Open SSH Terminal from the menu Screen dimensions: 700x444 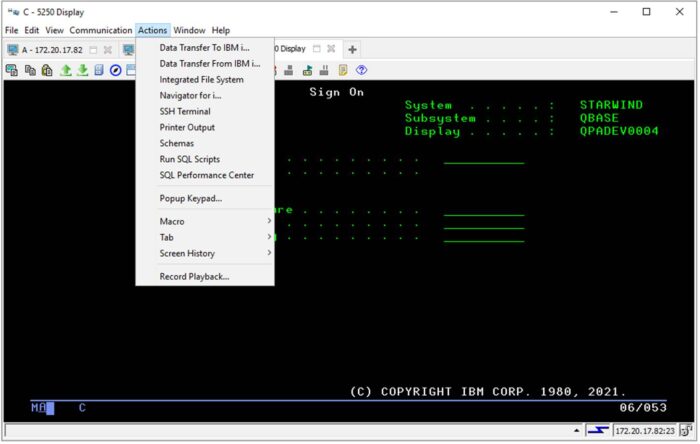185,111
